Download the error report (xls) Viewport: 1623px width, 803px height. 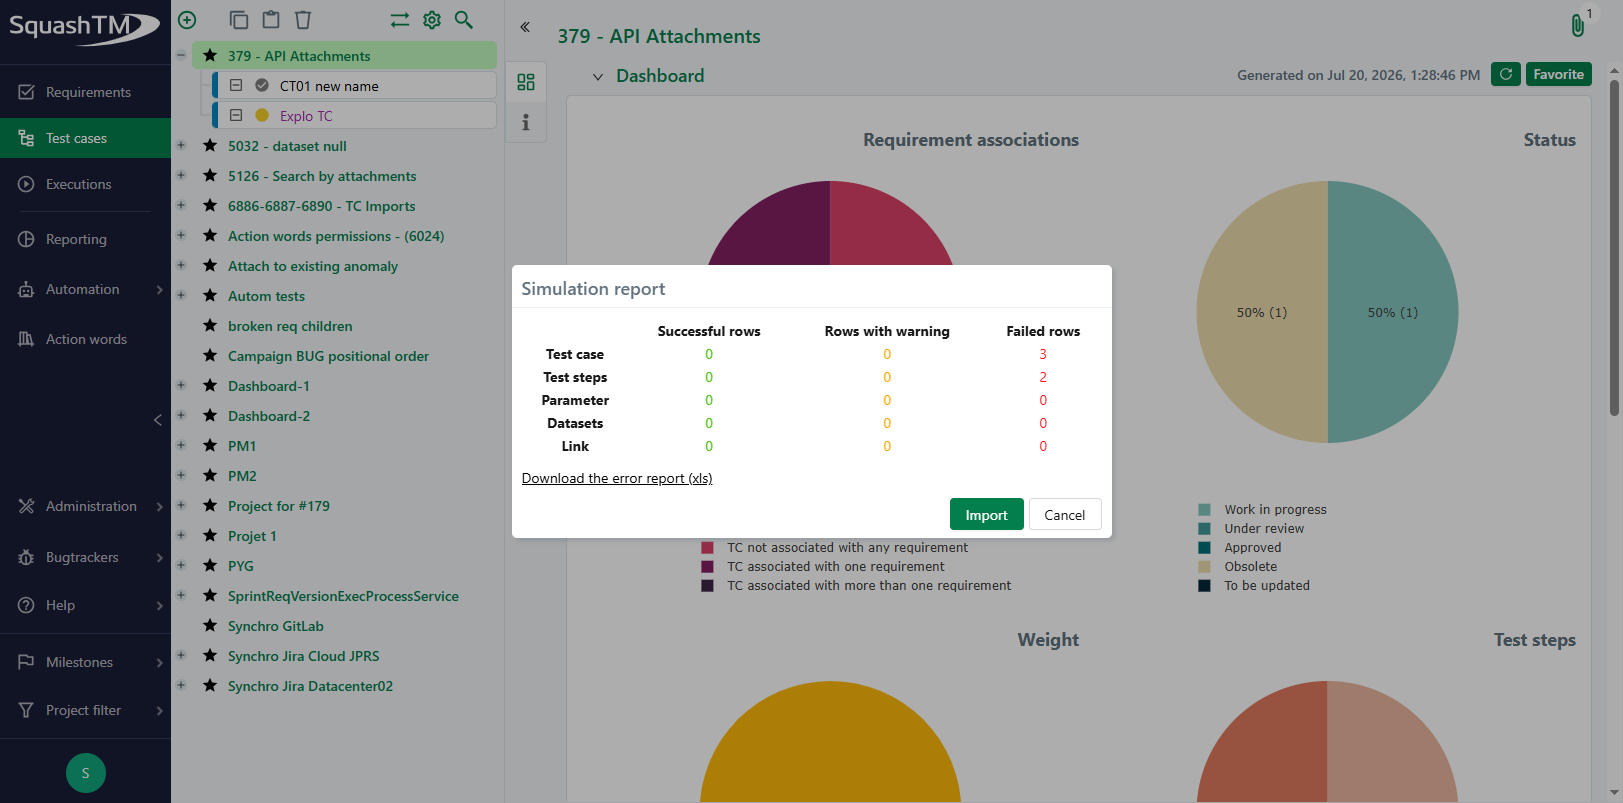pyautogui.click(x=617, y=478)
